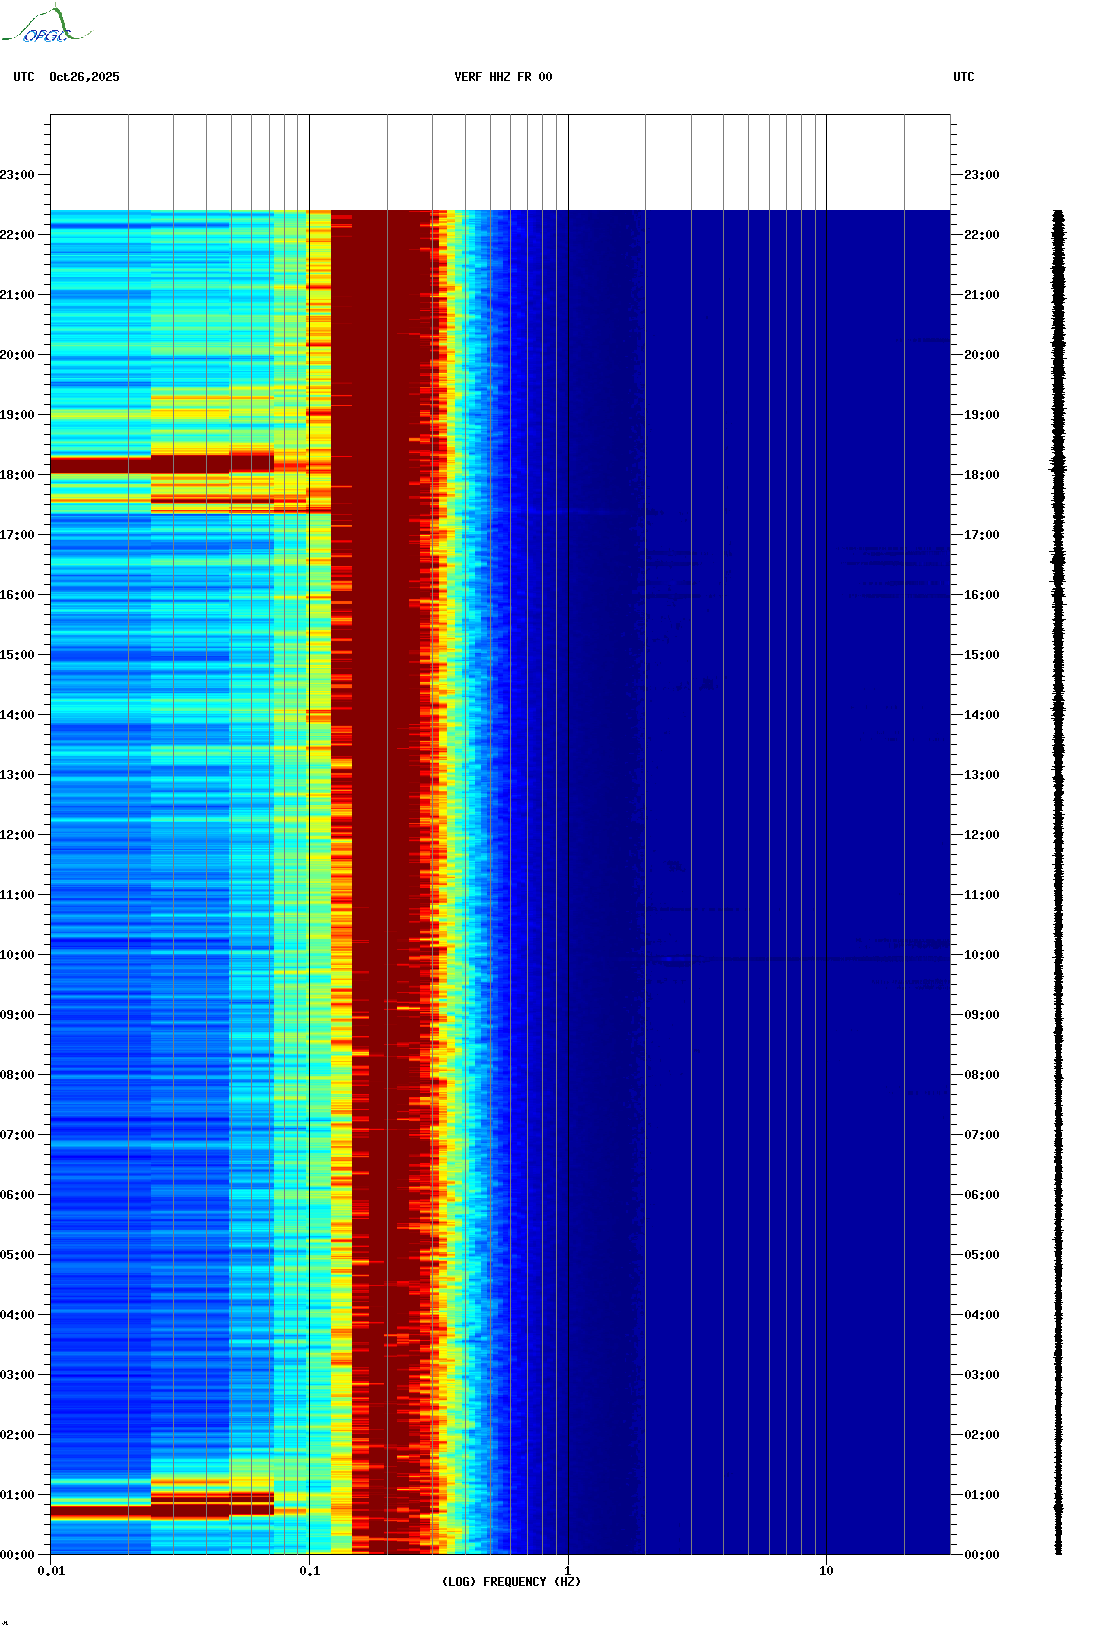Click the 10 Hz frequency axis label
Viewport: 1102px width, 1634px height.
click(826, 1571)
